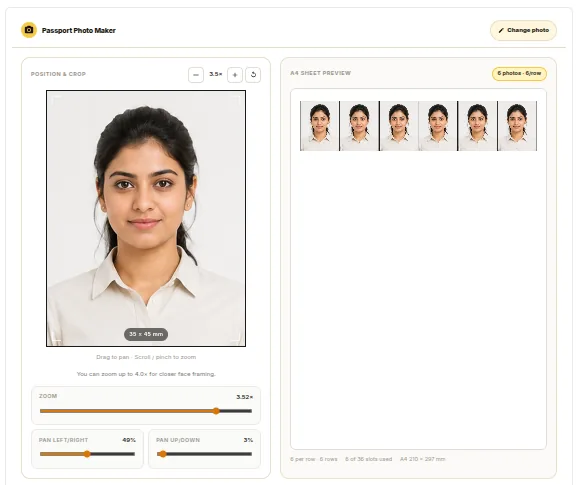The image size is (577, 485).
Task: Click the 49% pan left/right value
Action: pyautogui.click(x=129, y=440)
